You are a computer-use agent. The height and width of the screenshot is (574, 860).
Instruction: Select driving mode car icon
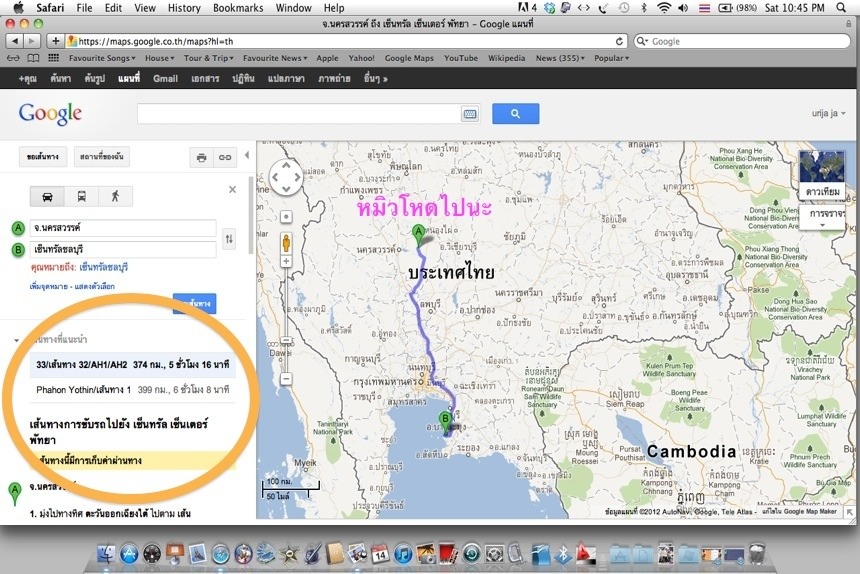[47, 196]
